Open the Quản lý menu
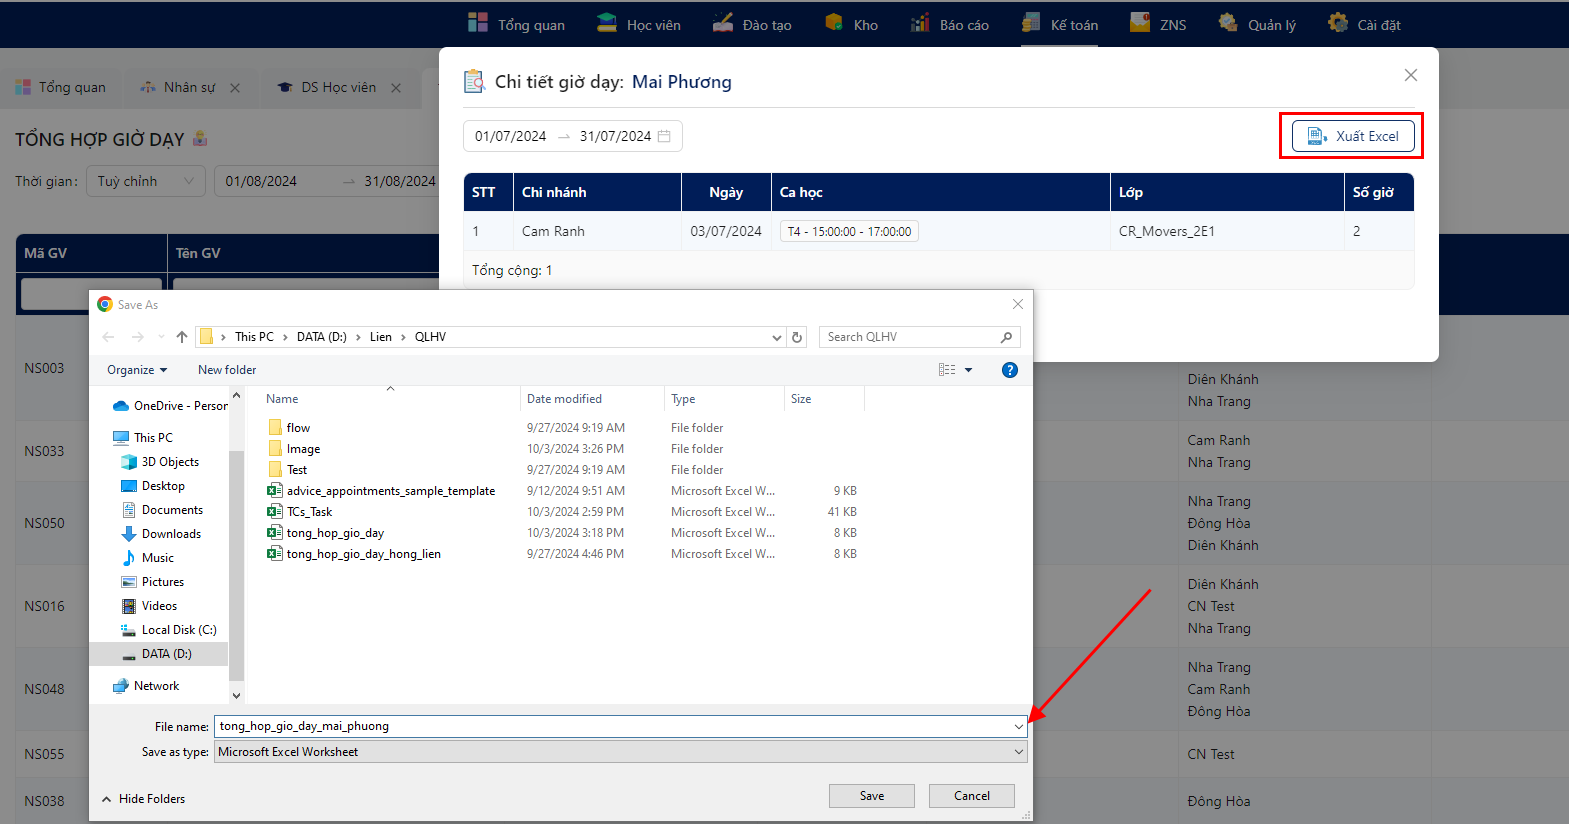This screenshot has width=1569, height=824. pos(1257,24)
